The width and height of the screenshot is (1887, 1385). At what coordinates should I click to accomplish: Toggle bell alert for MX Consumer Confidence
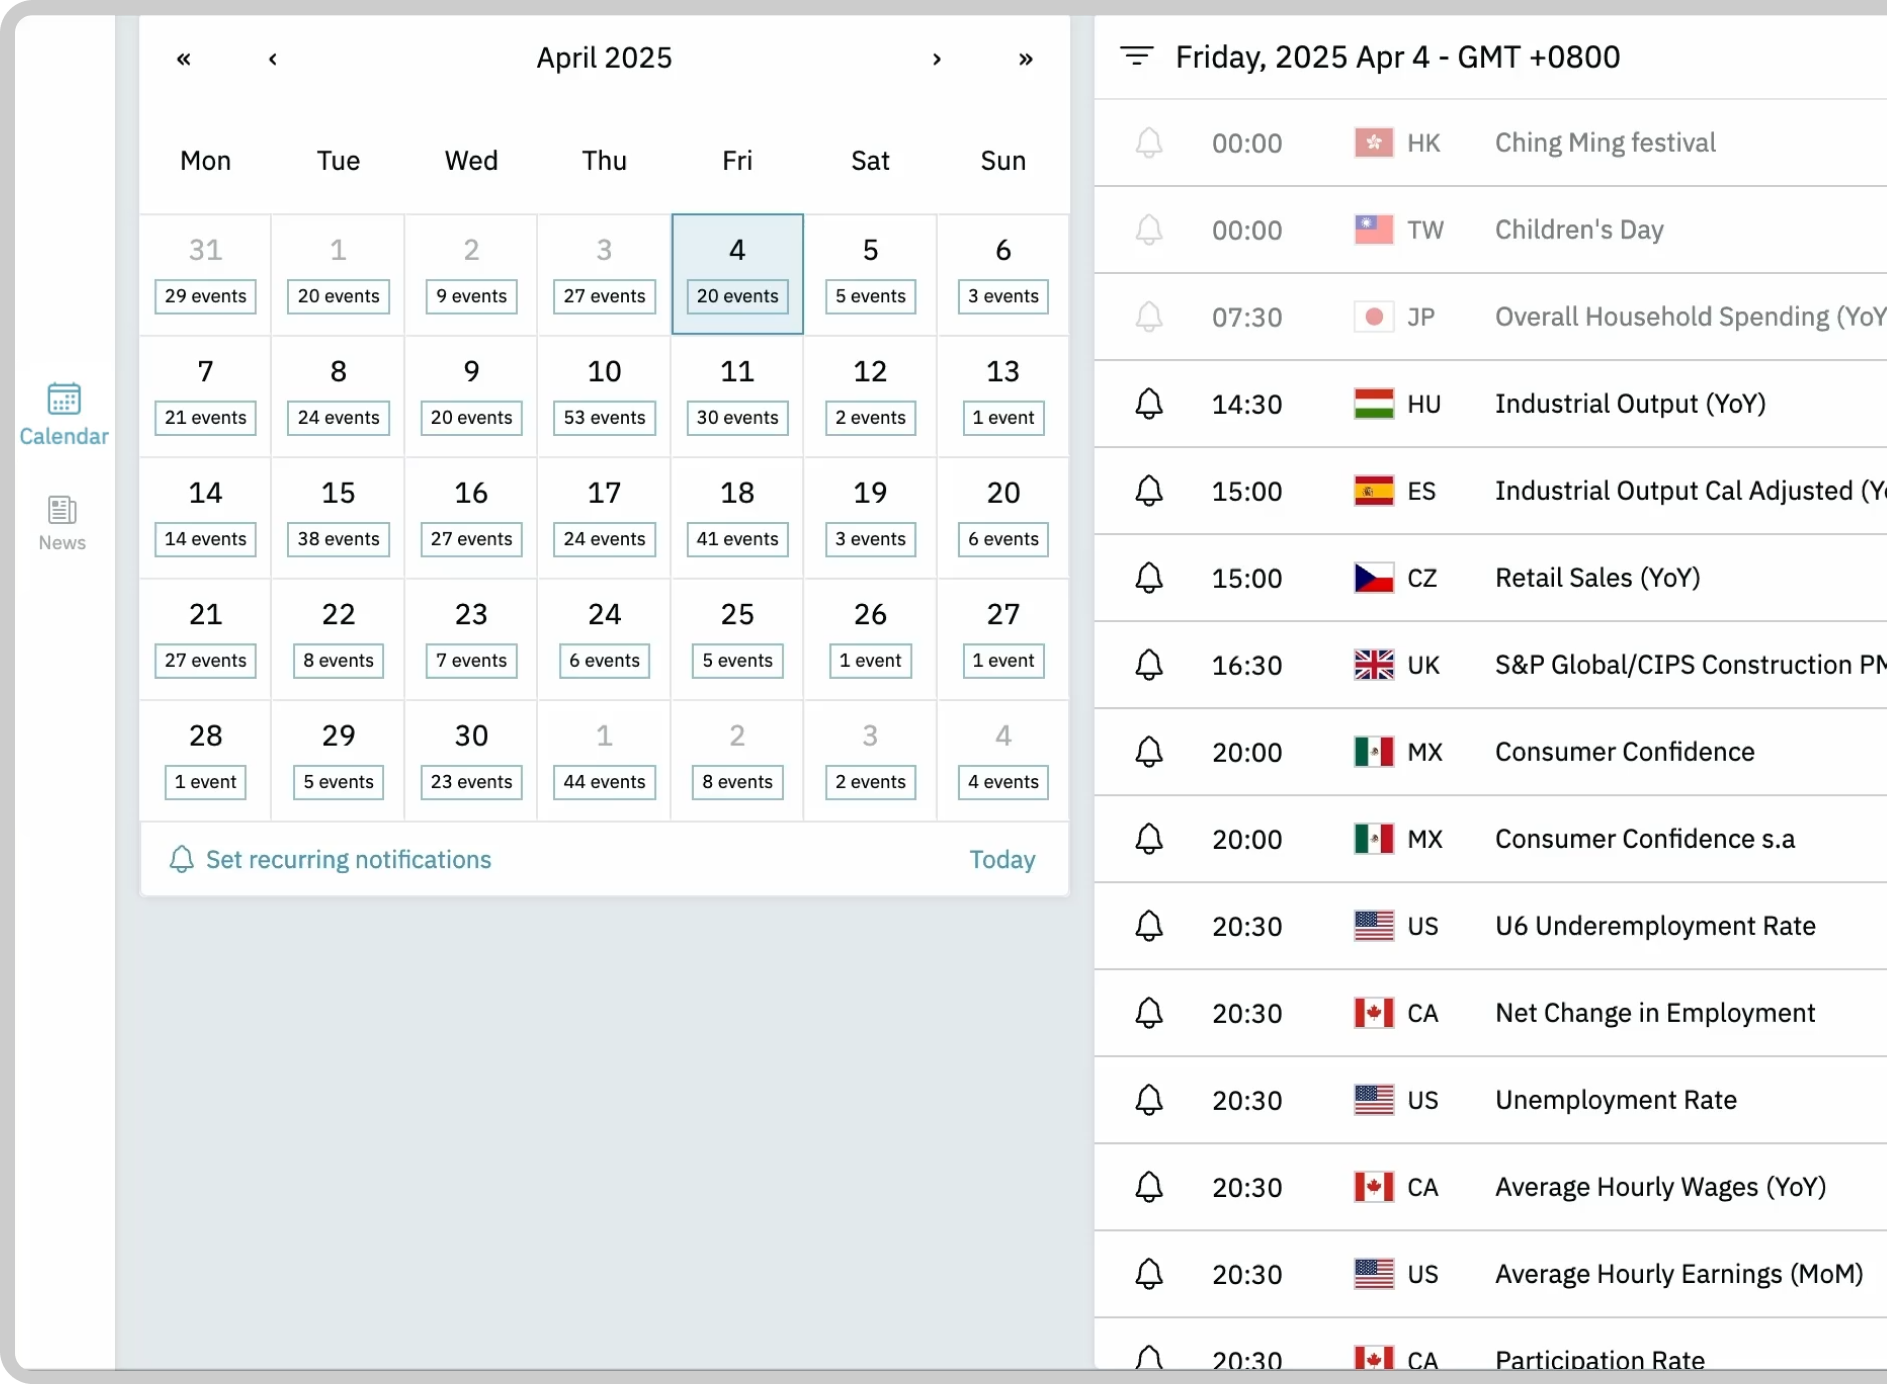coord(1149,752)
